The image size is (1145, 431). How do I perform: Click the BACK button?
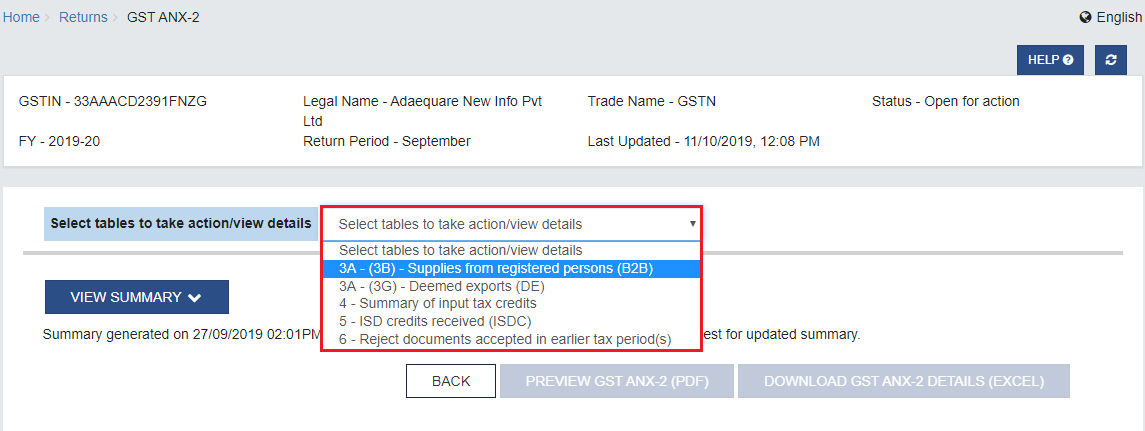pyautogui.click(x=451, y=381)
